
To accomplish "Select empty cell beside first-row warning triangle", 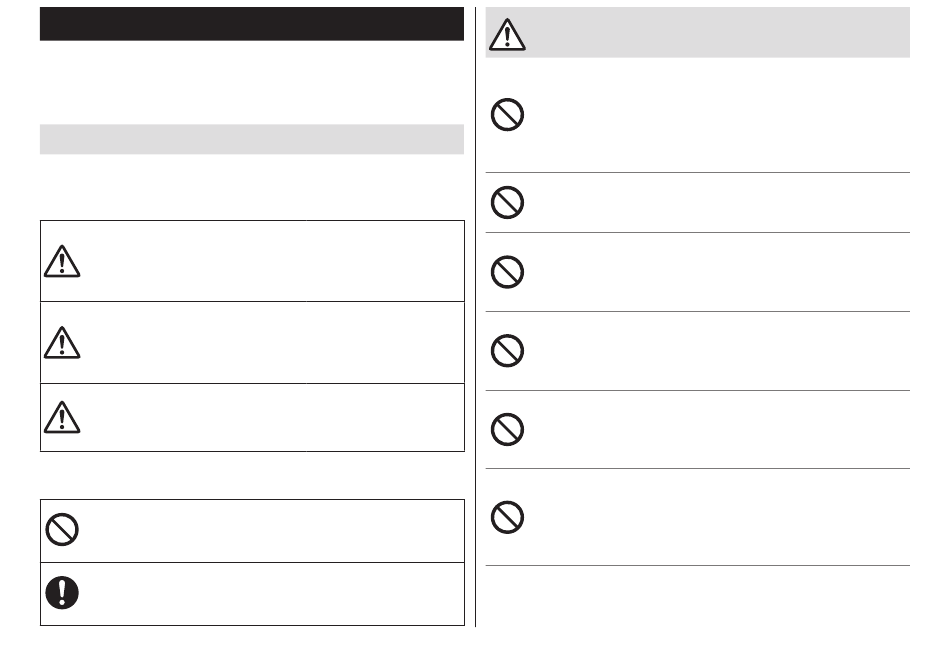I will click(273, 261).
